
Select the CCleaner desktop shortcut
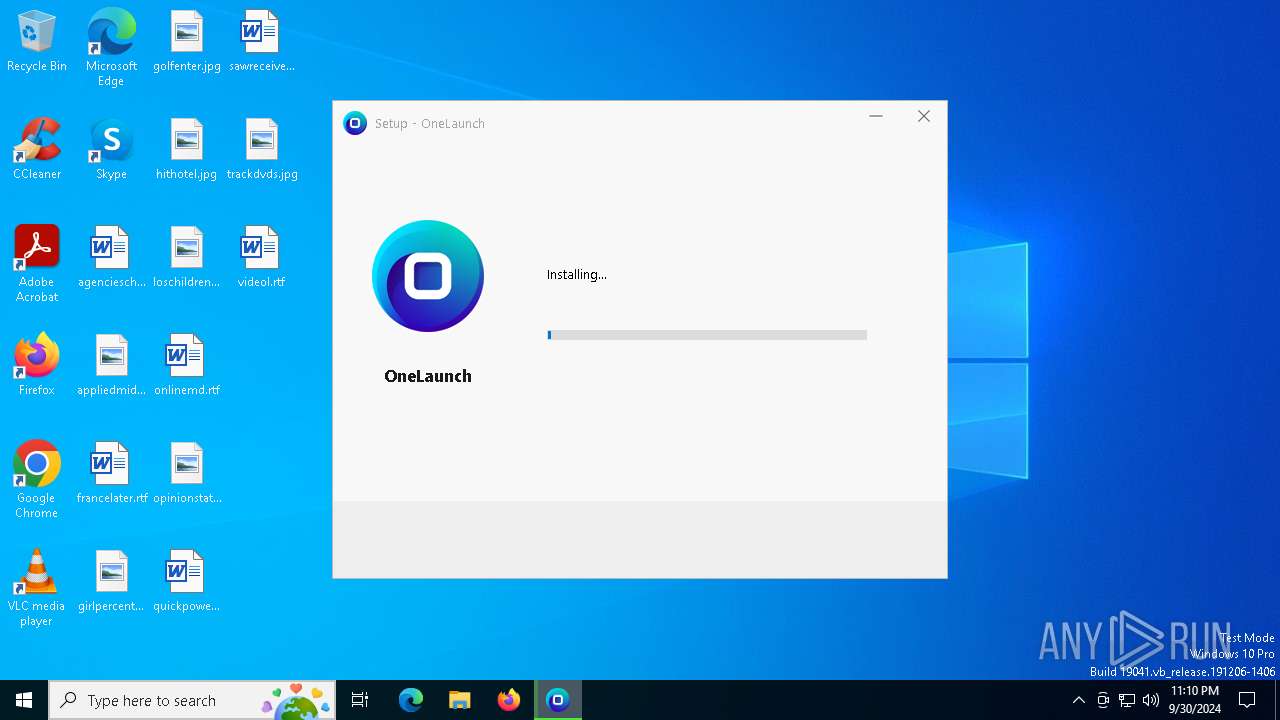[x=37, y=150]
